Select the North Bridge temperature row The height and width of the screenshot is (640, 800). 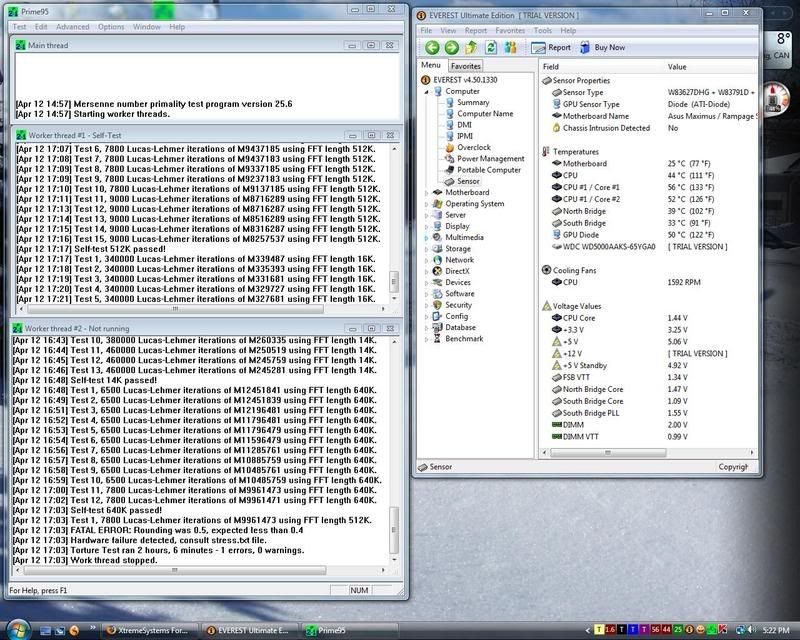pyautogui.click(x=648, y=211)
